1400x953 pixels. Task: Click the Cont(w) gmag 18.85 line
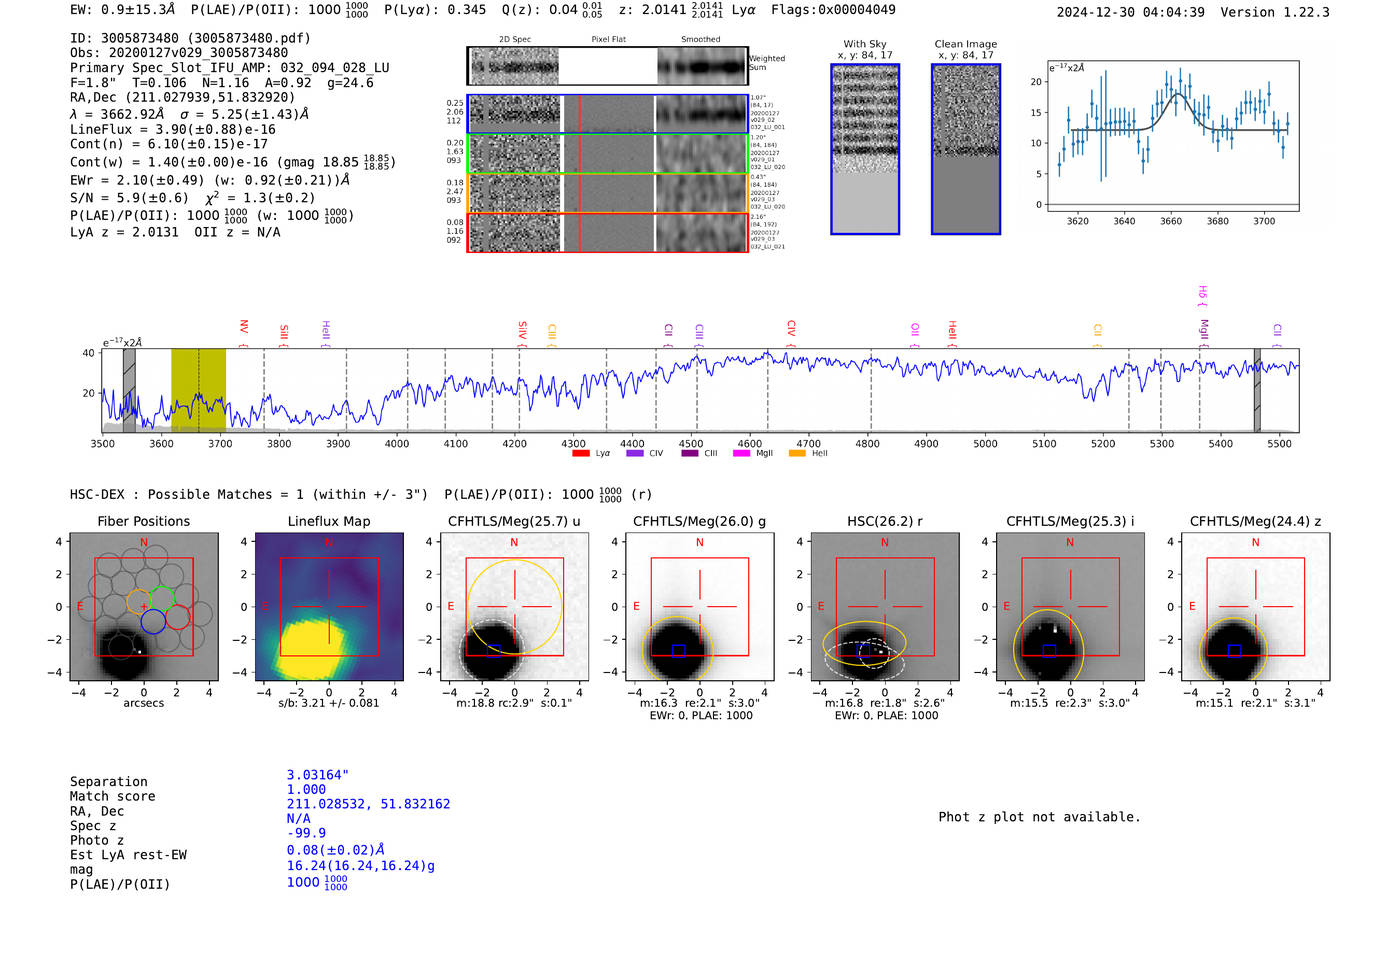pos(233,161)
